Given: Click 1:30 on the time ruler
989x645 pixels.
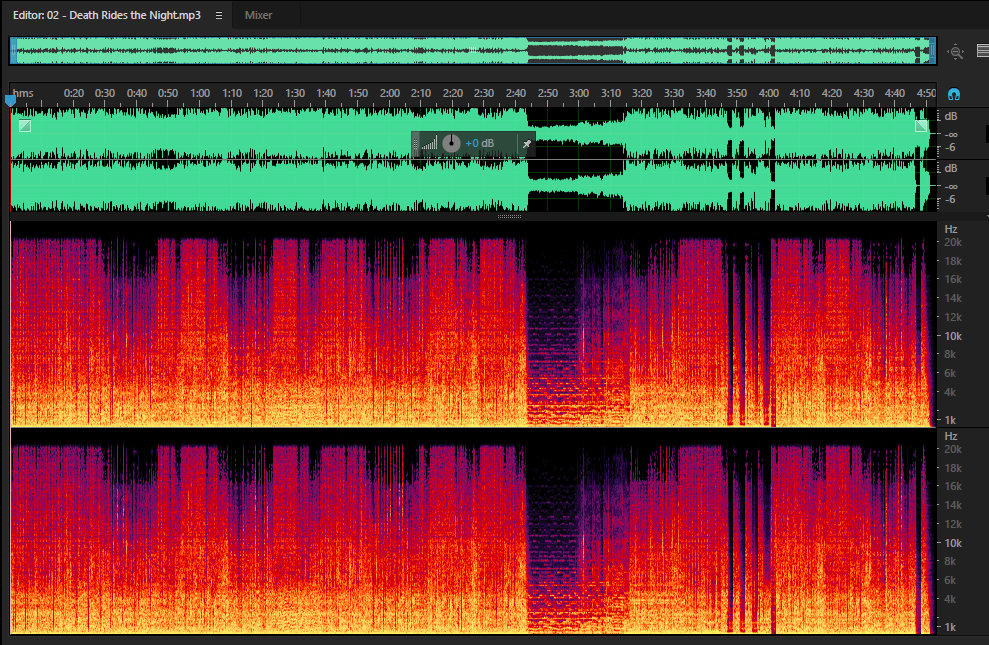Looking at the screenshot, I should (x=295, y=93).
